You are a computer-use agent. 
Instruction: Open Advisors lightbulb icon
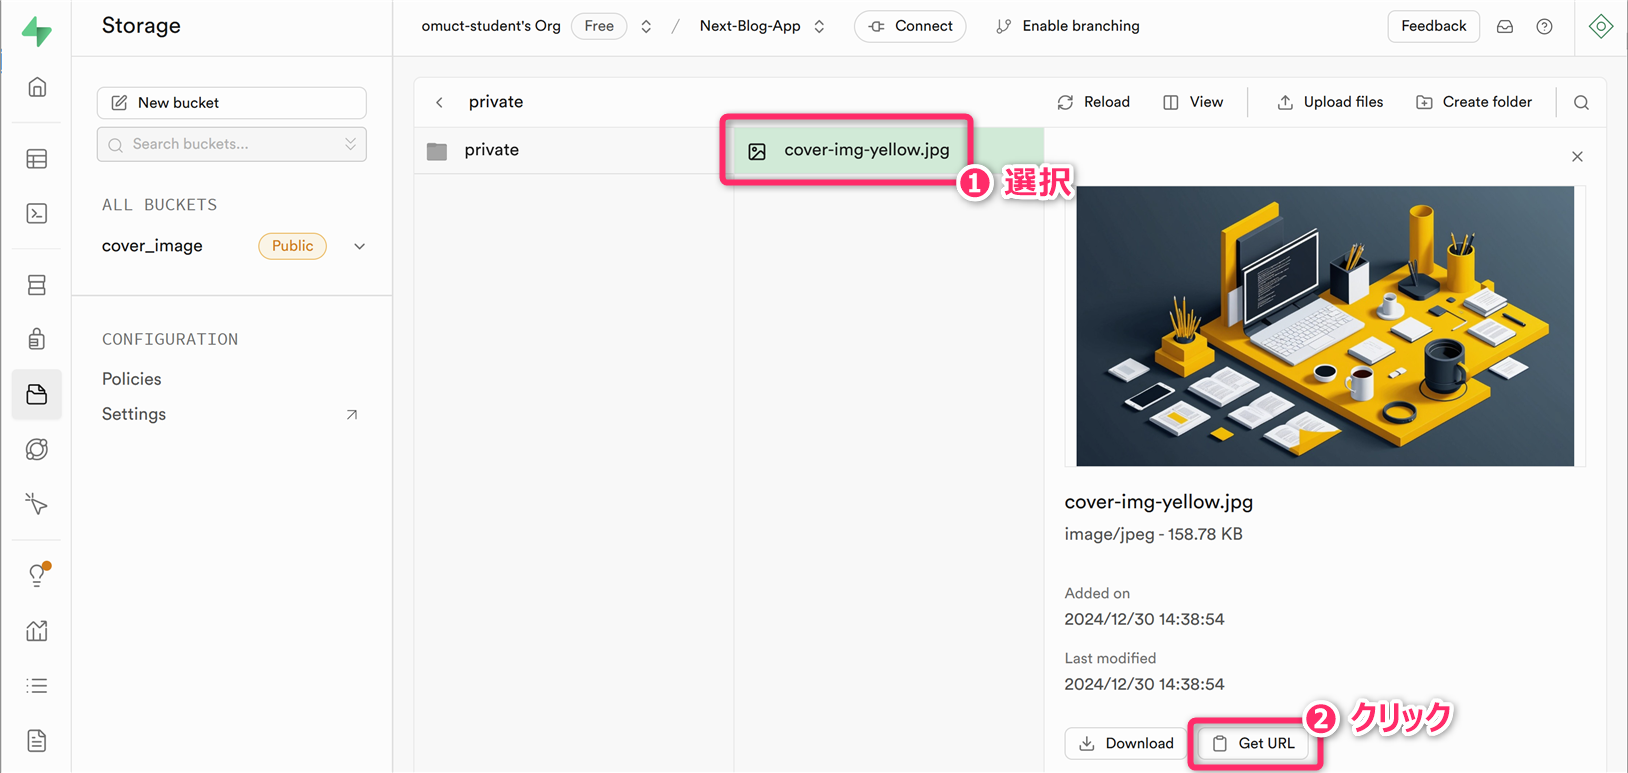(x=37, y=574)
